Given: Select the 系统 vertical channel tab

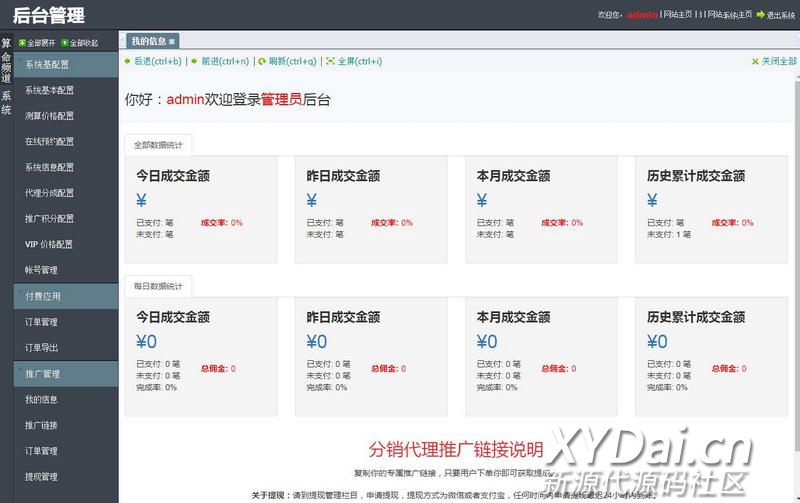Looking at the screenshot, I should pyautogui.click(x=6, y=103).
